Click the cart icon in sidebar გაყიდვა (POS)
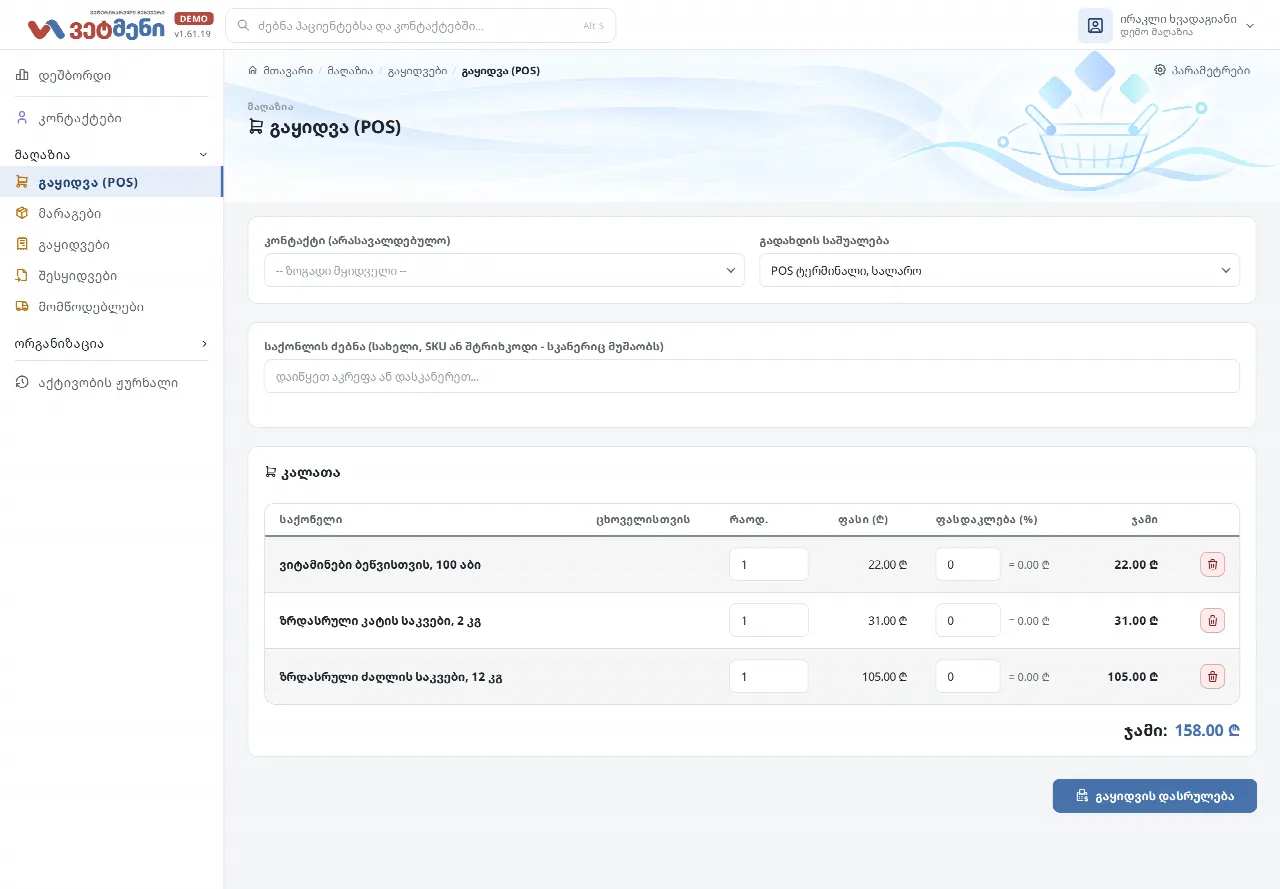The width and height of the screenshot is (1280, 889). click(x=22, y=183)
